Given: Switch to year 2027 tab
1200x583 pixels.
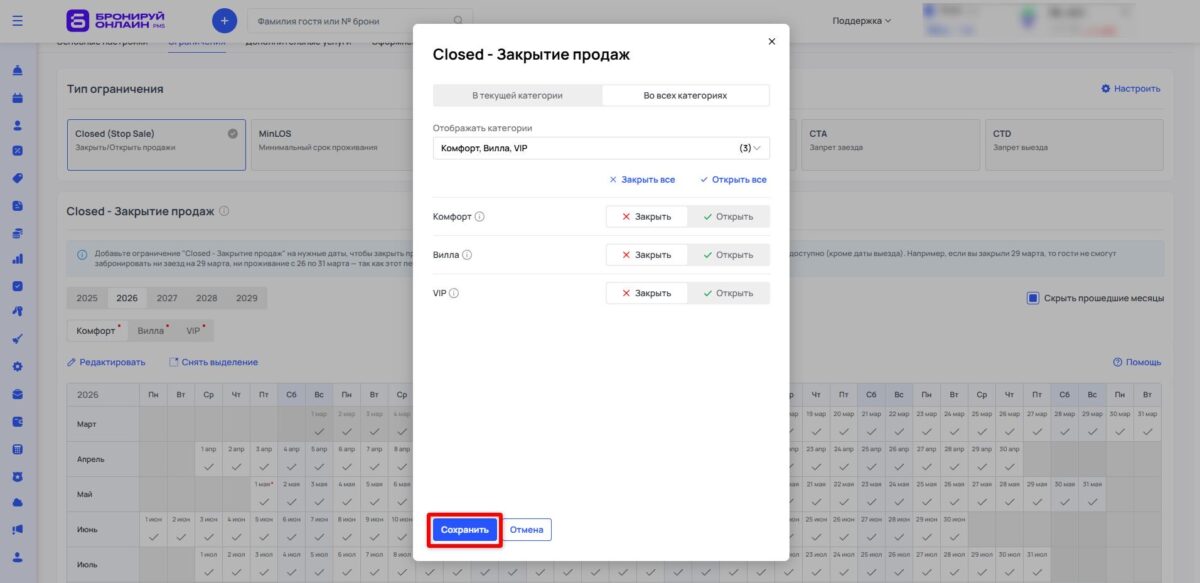Looking at the screenshot, I should (167, 297).
